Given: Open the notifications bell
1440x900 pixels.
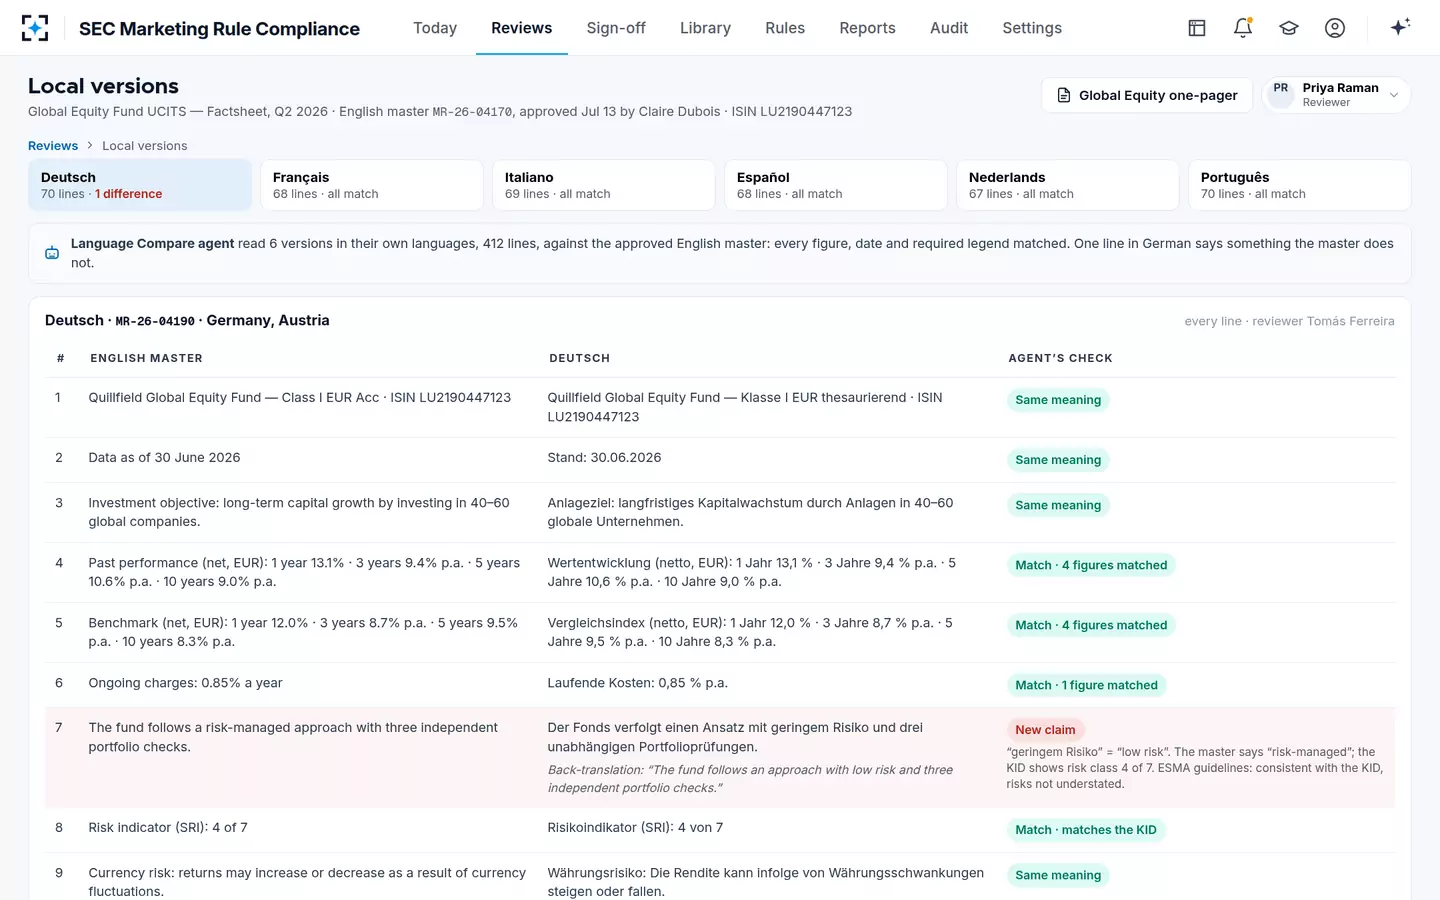Looking at the screenshot, I should [x=1243, y=28].
